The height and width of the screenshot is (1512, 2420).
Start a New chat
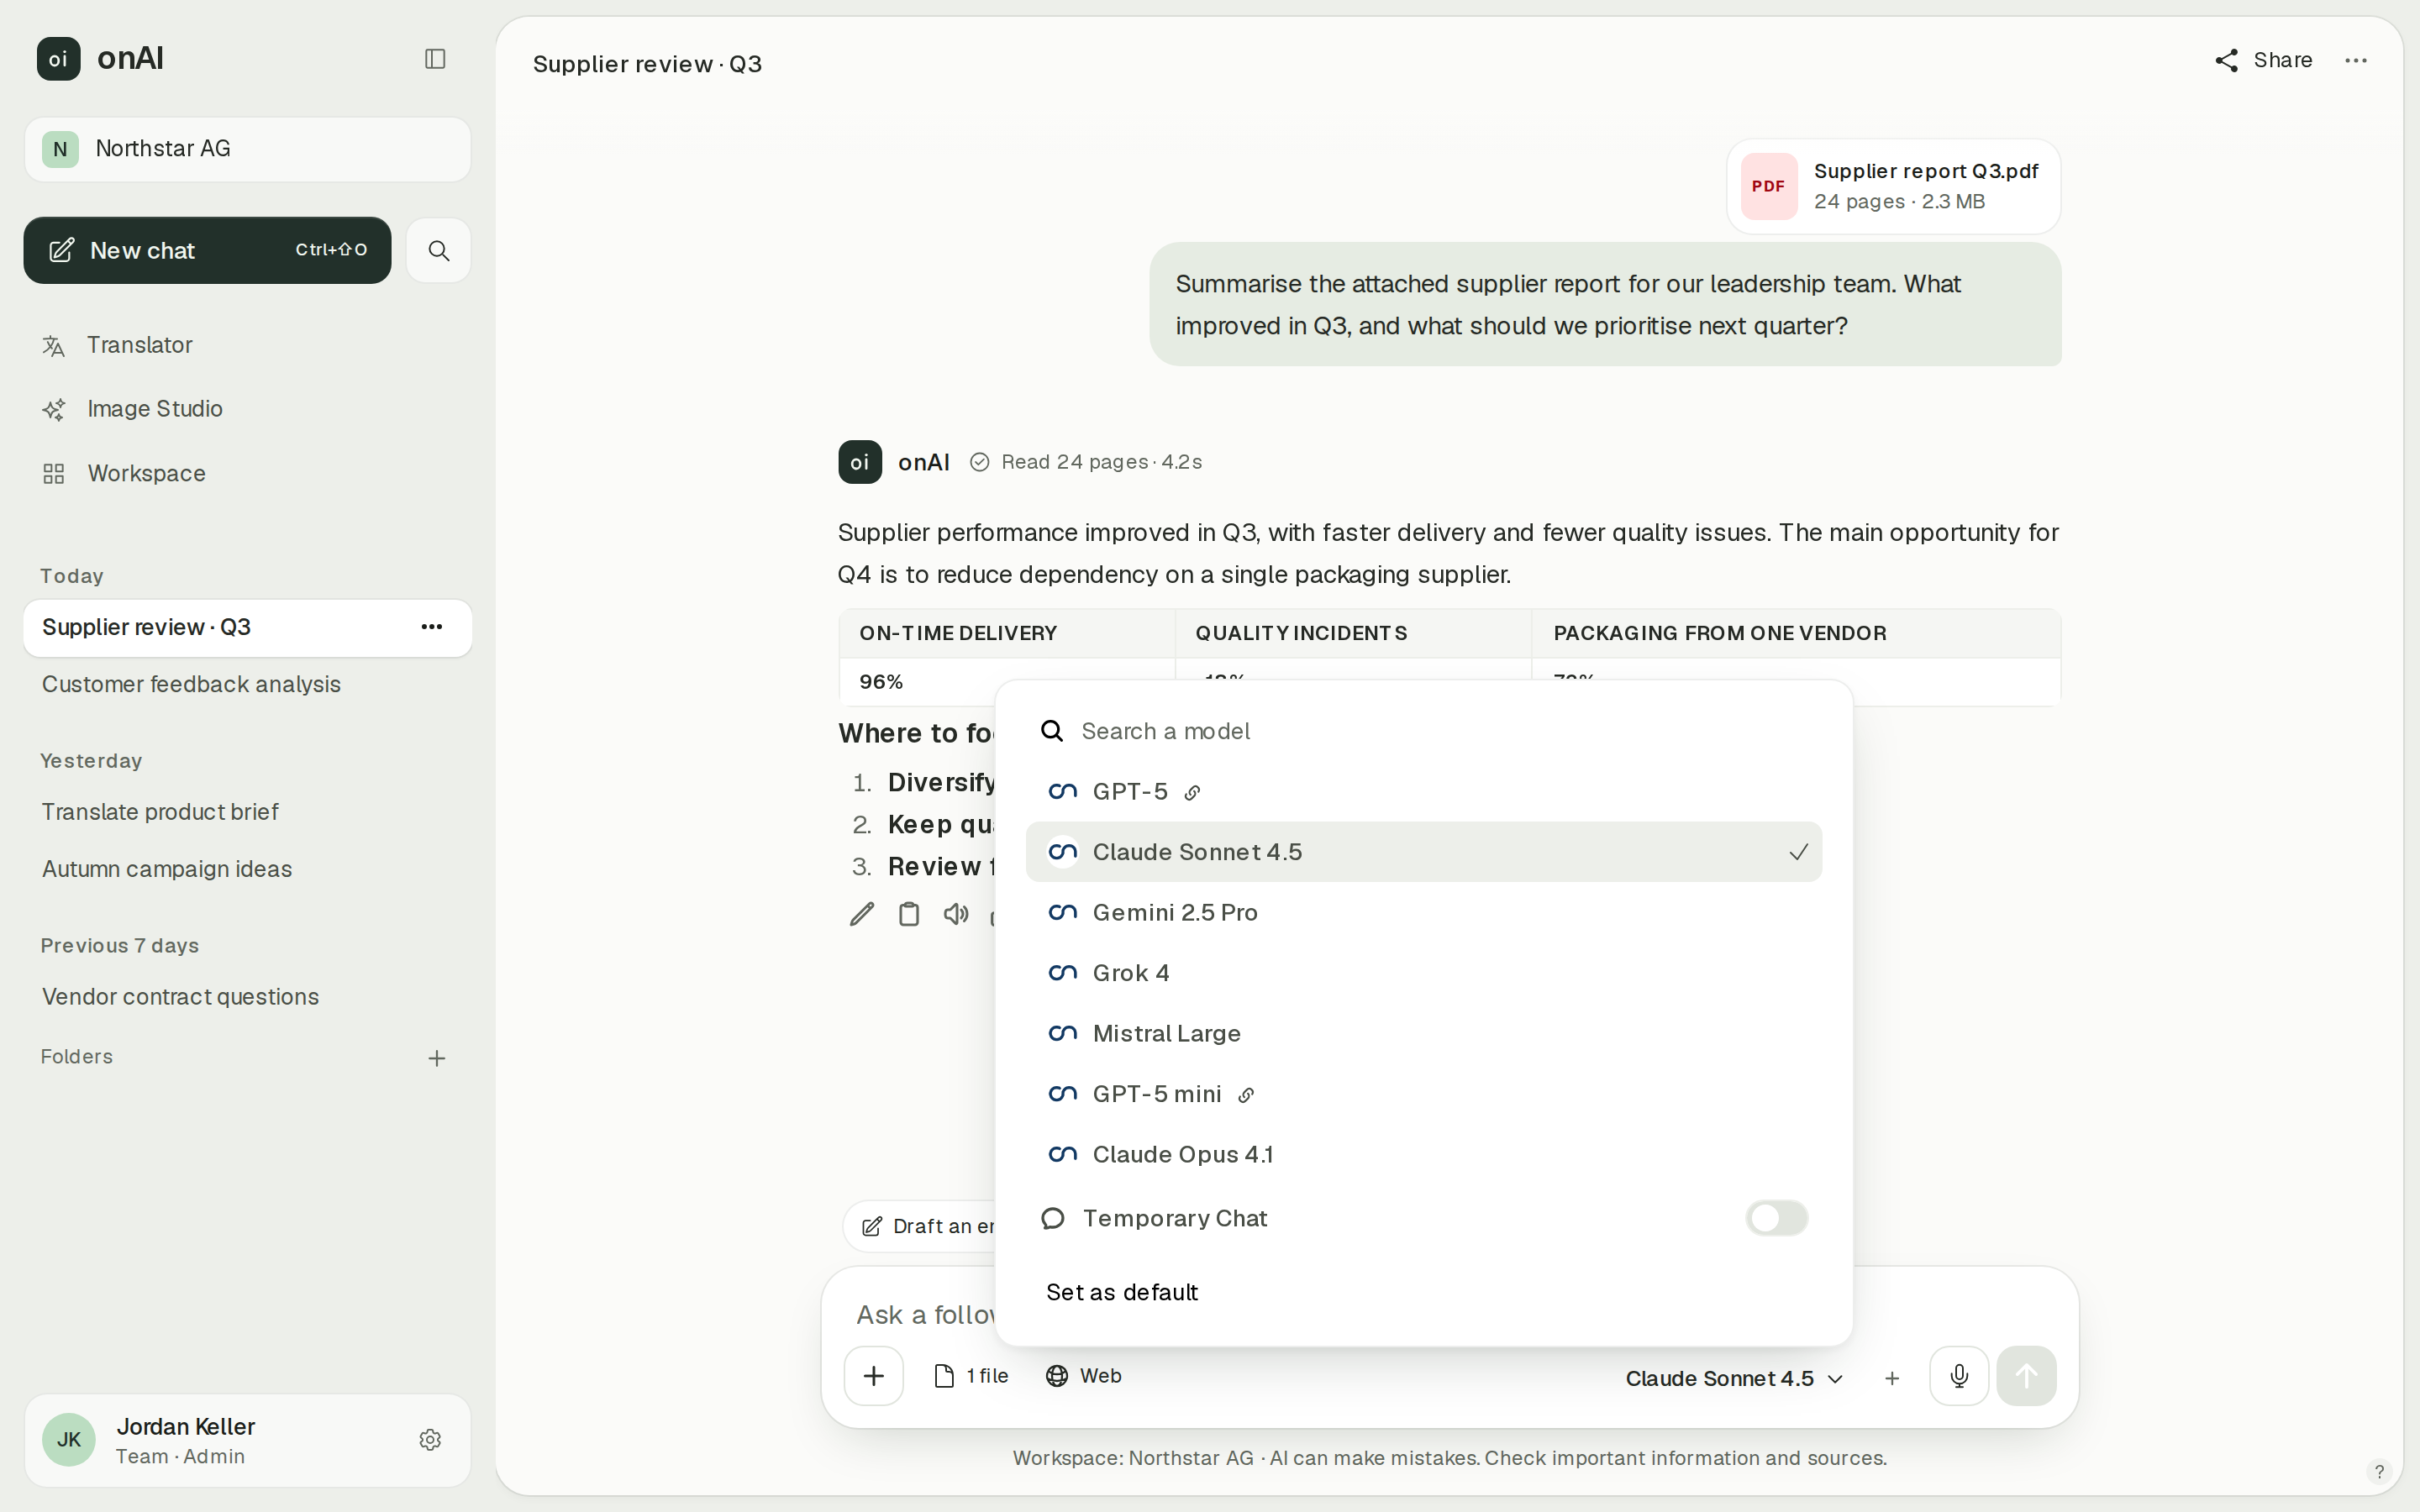click(207, 250)
